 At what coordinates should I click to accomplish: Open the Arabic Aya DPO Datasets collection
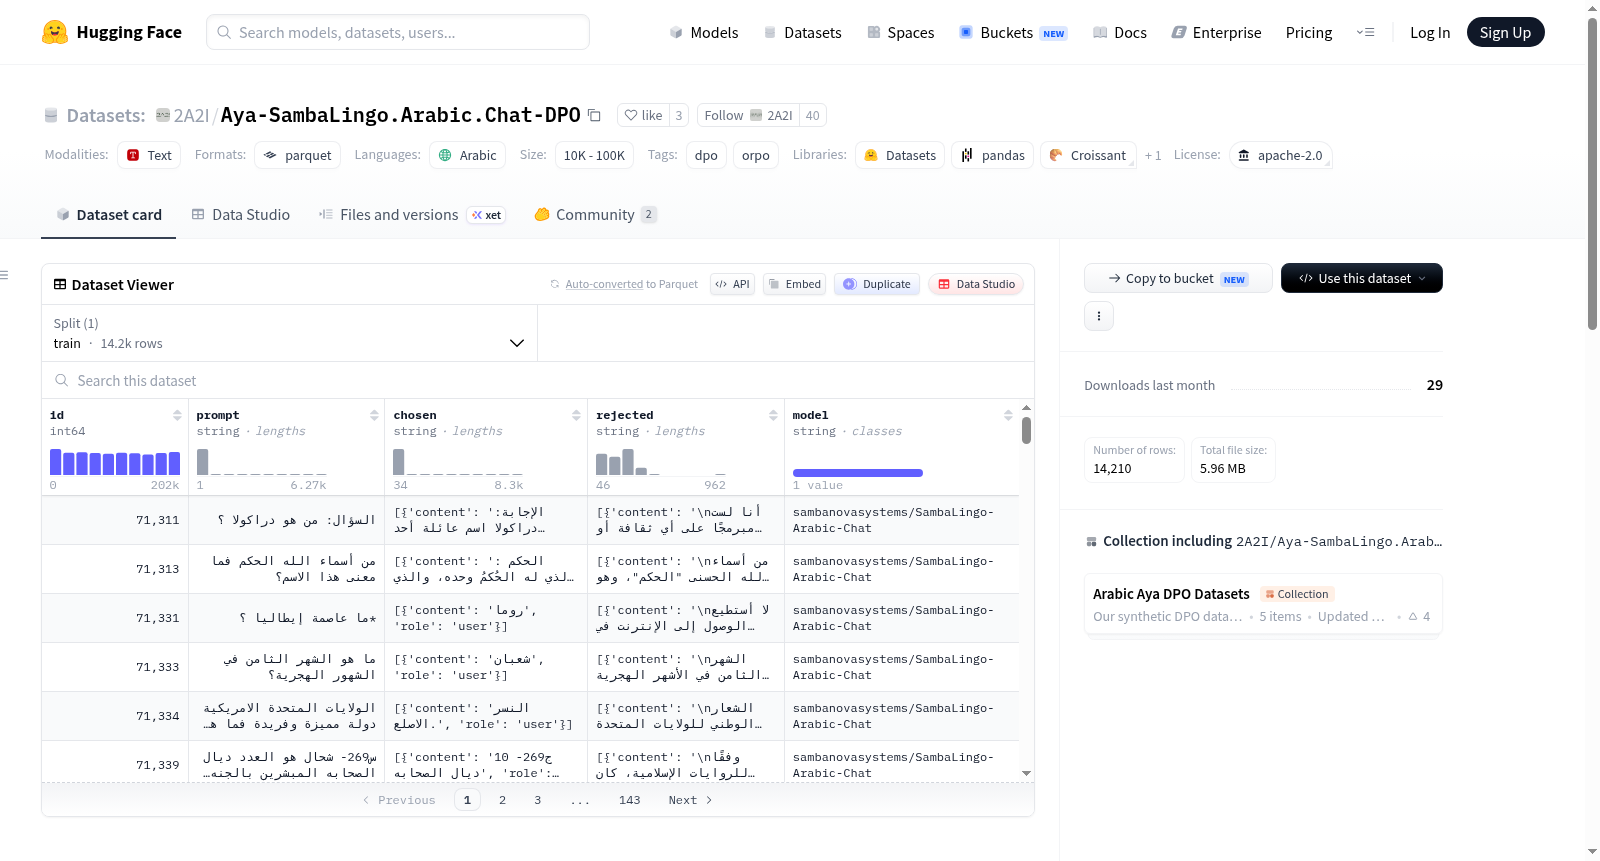tap(1263, 603)
